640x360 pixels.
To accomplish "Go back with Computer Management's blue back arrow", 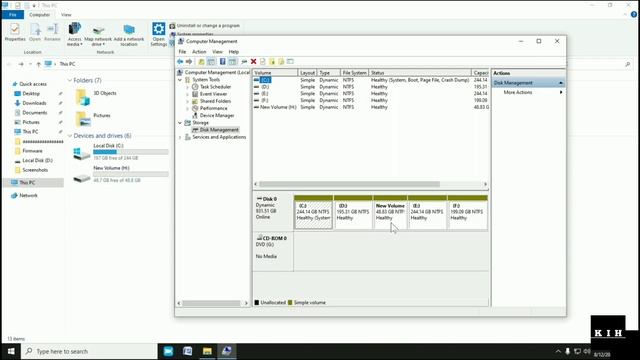I will point(180,62).
